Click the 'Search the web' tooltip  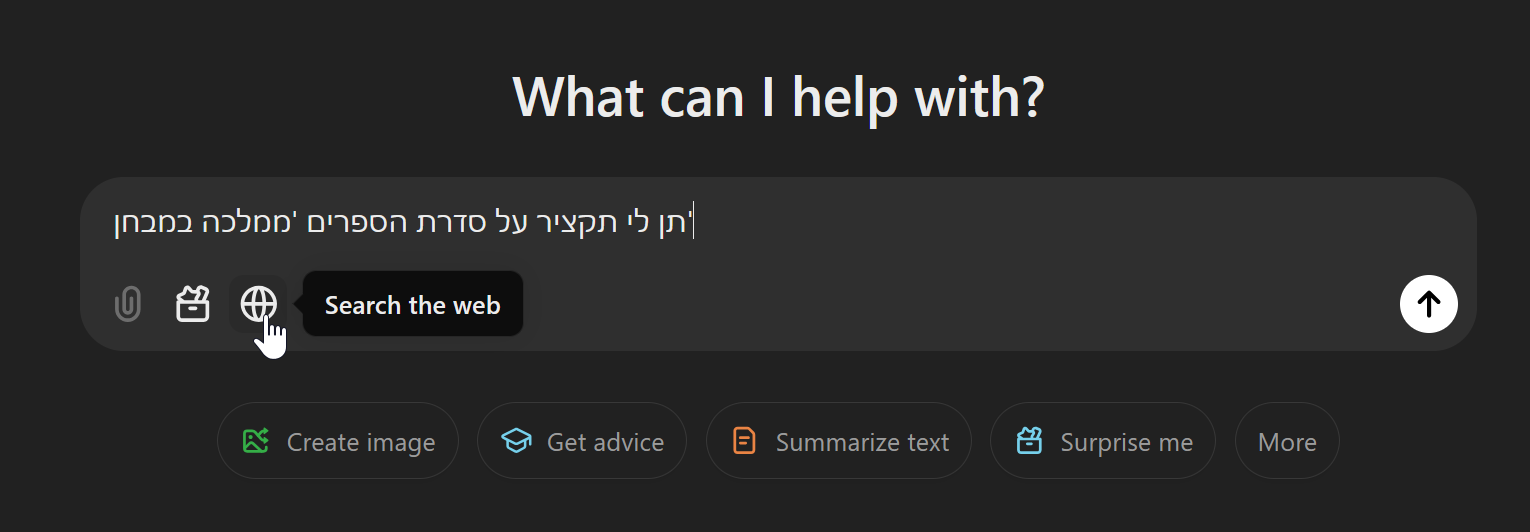tap(412, 305)
